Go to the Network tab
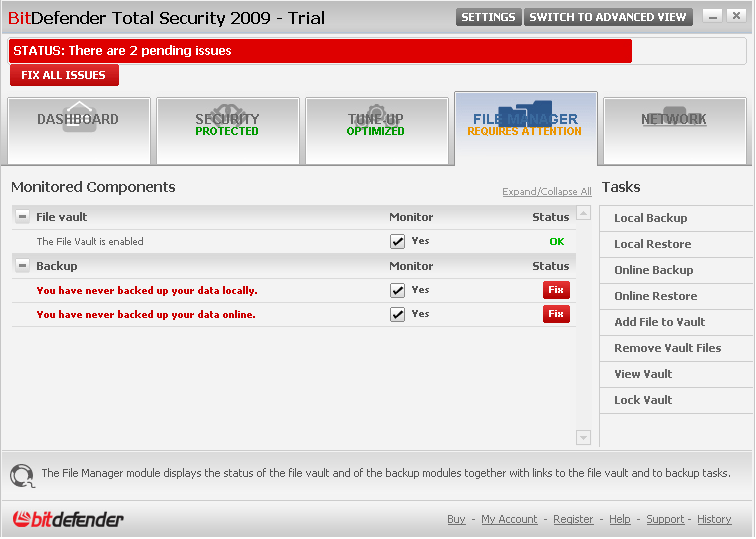This screenshot has height=539, width=756. point(675,131)
